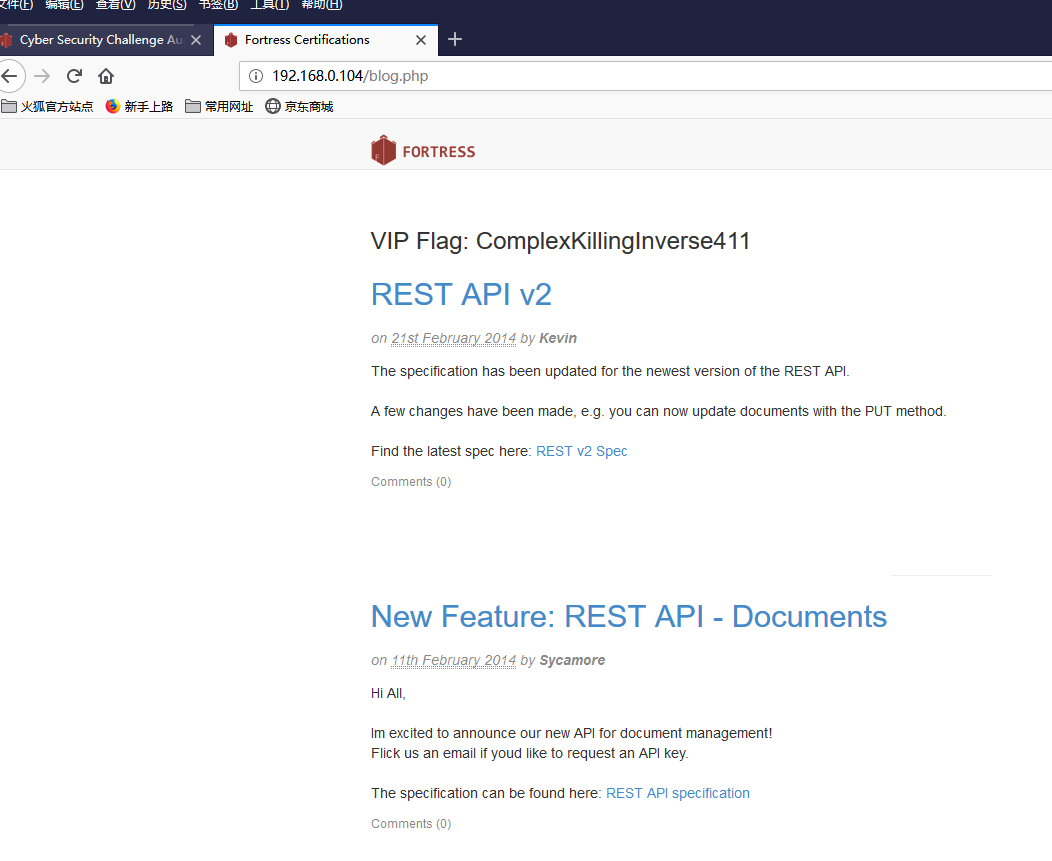Go to the browser home page icon
The height and width of the screenshot is (861, 1052).
click(x=106, y=76)
